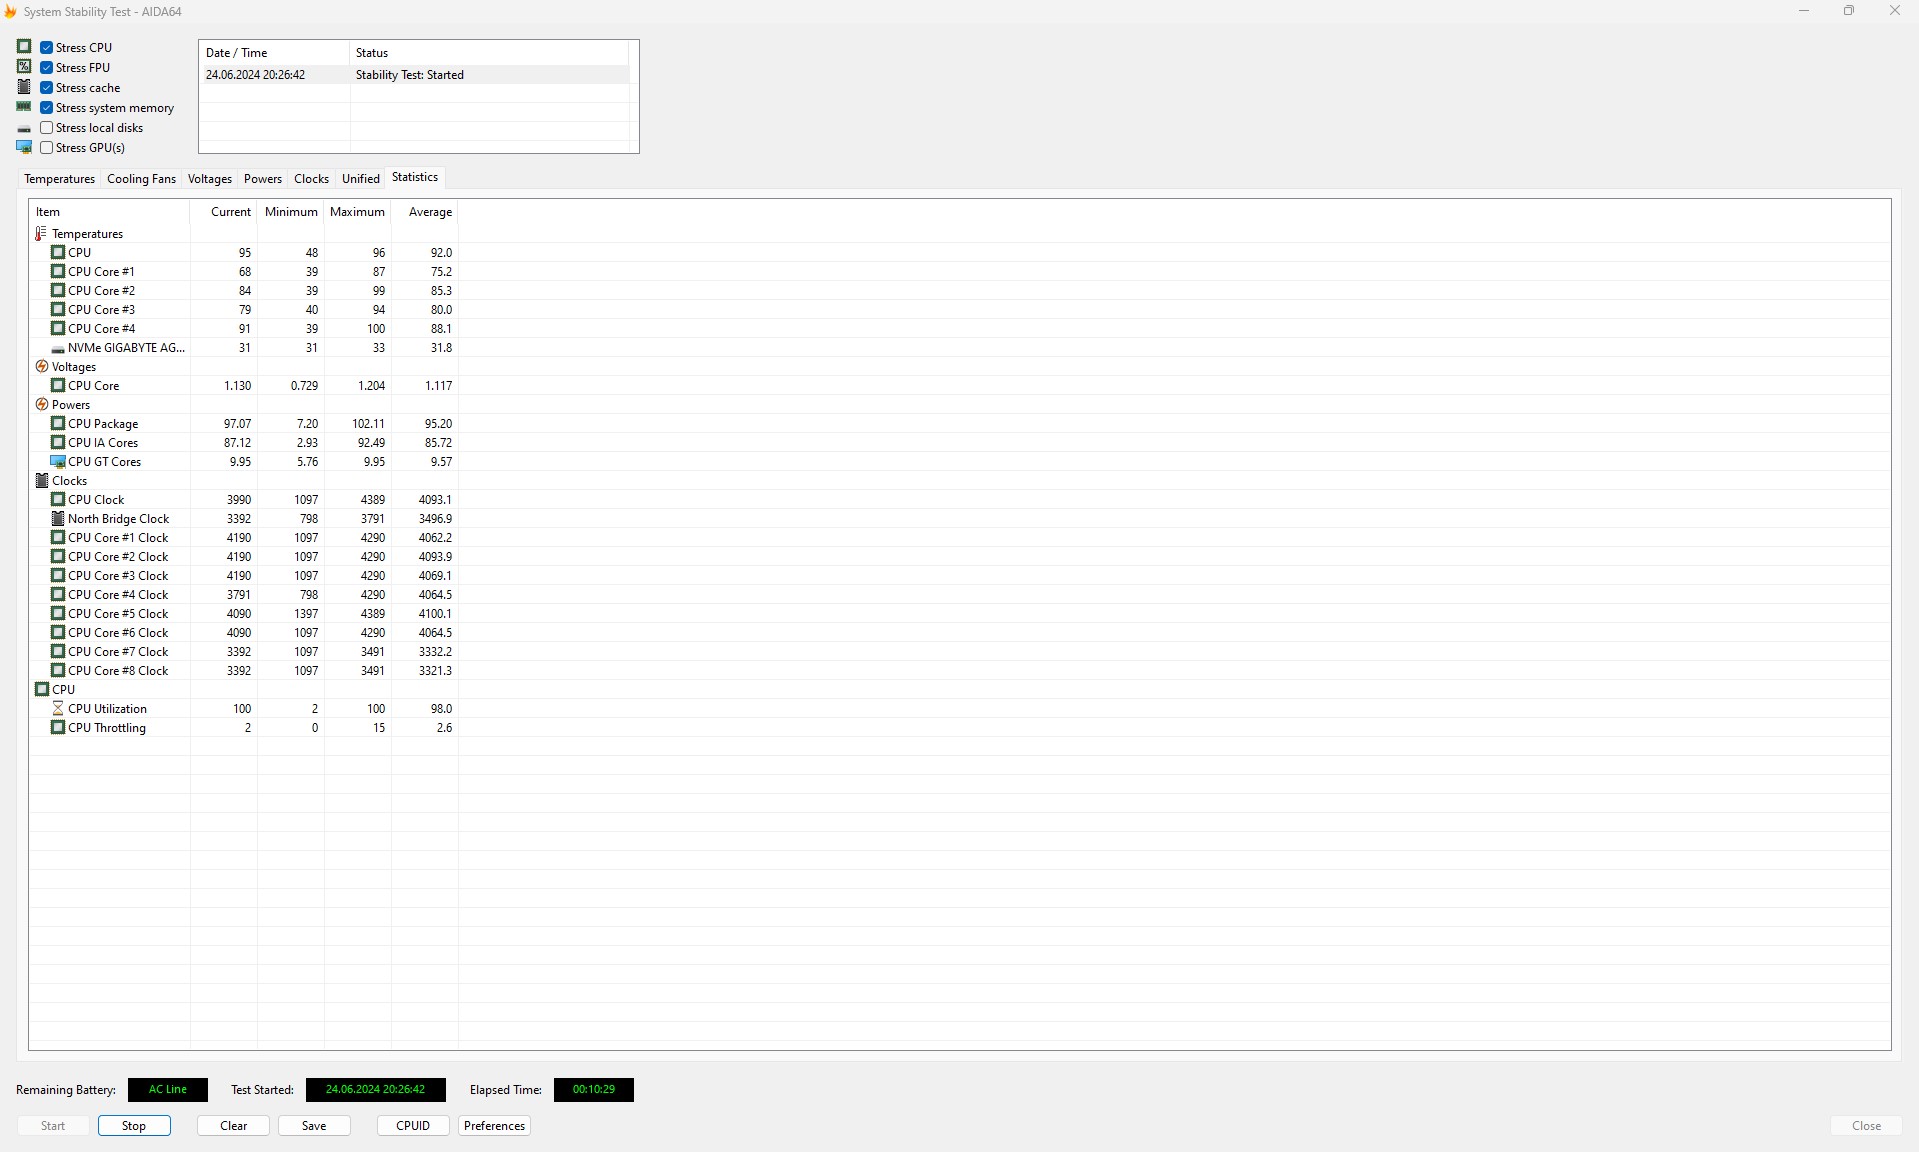Viewport: 1919px width, 1152px height.
Task: Uncheck the Stress CPU checkbox
Action: pos(46,47)
